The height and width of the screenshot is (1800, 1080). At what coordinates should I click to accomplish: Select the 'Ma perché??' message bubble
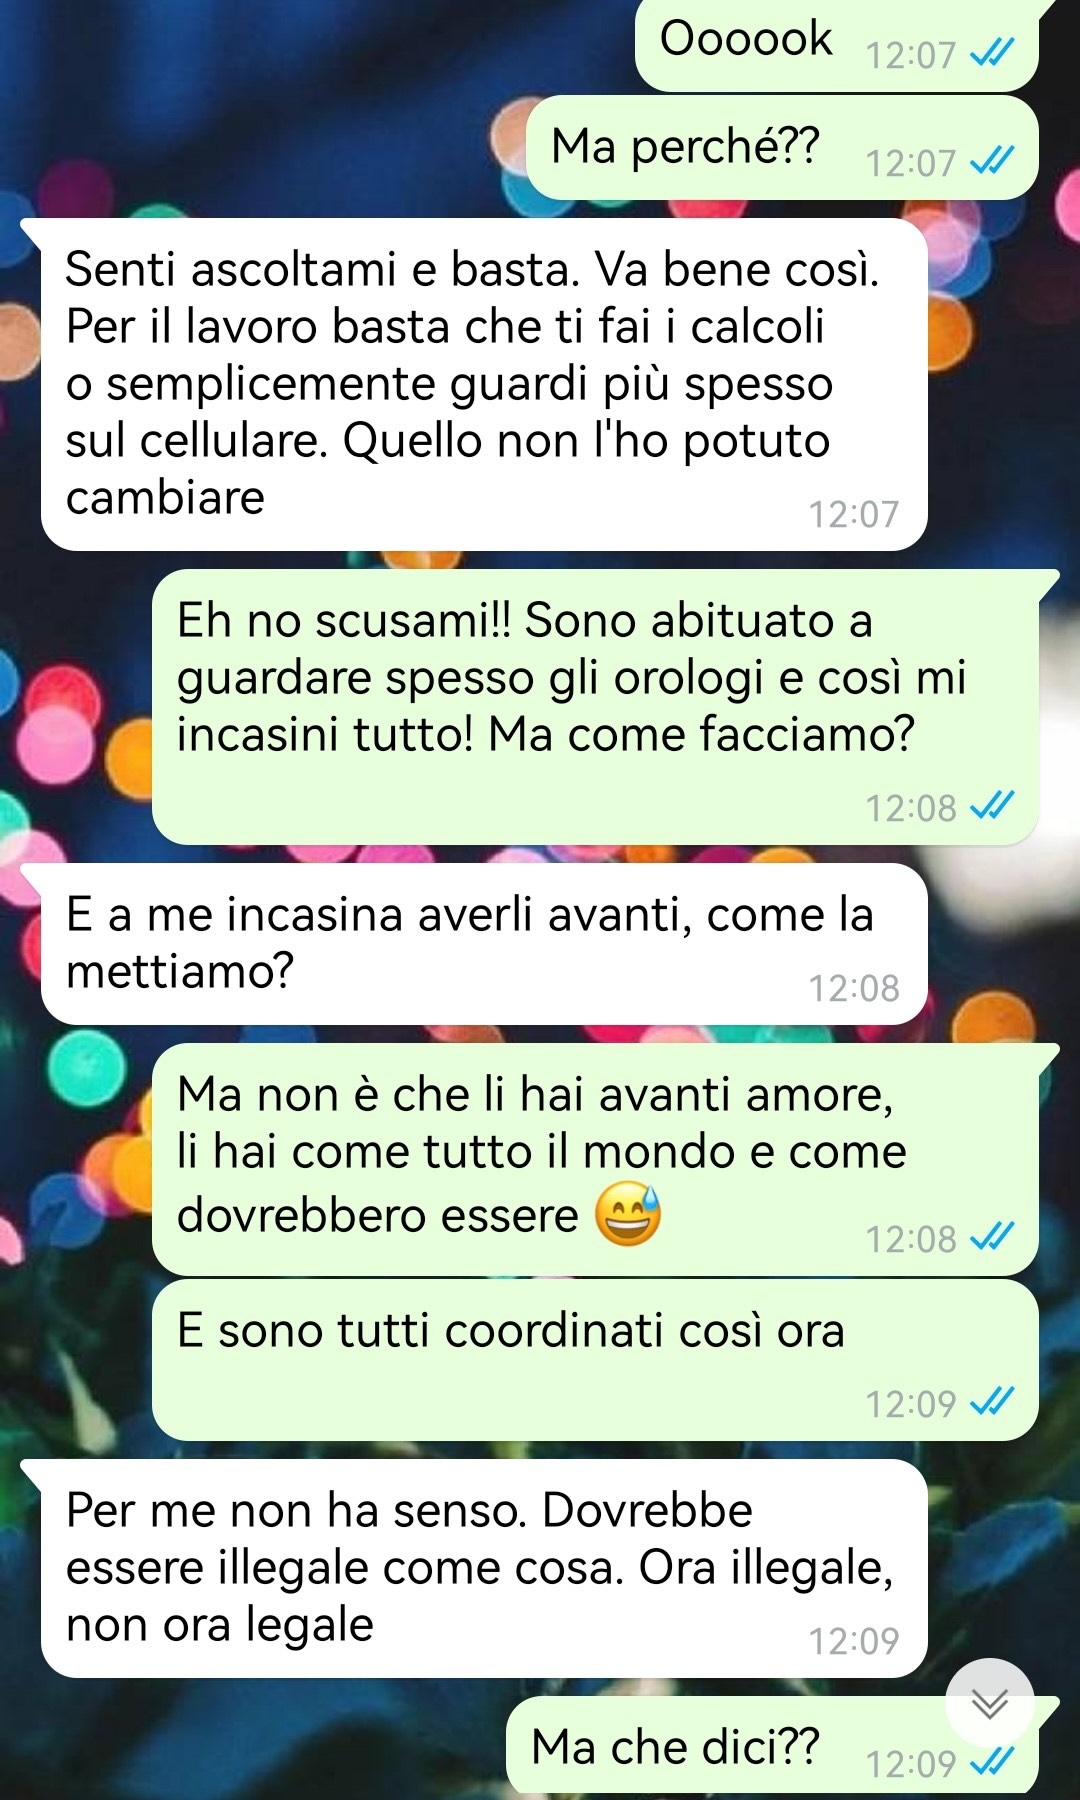782,148
